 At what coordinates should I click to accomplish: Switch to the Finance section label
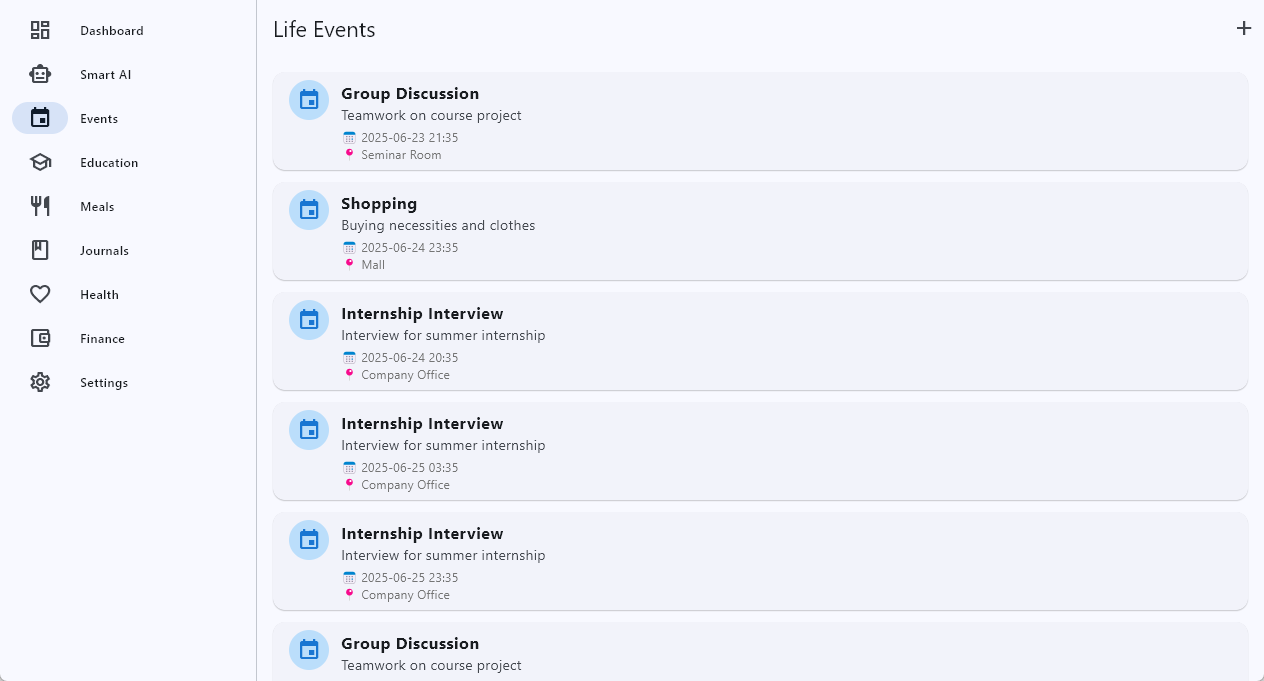pyautogui.click(x=103, y=339)
